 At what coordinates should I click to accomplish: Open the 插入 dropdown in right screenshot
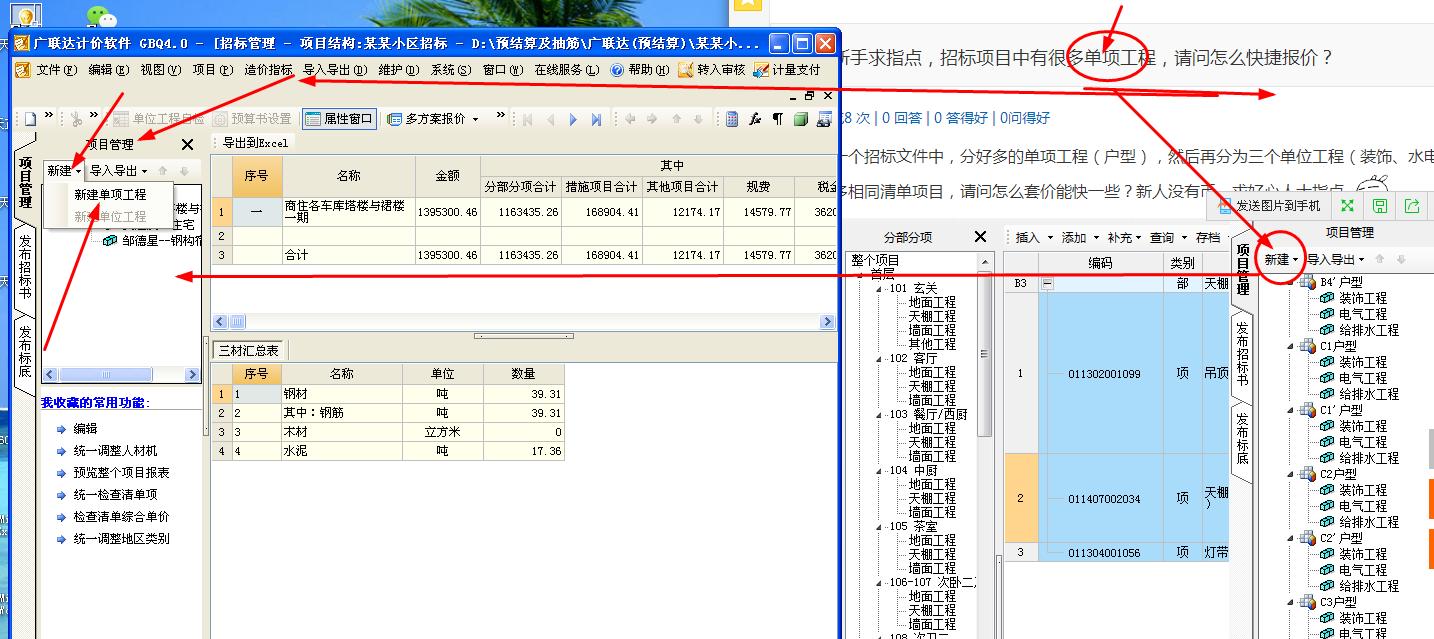pos(1033,238)
